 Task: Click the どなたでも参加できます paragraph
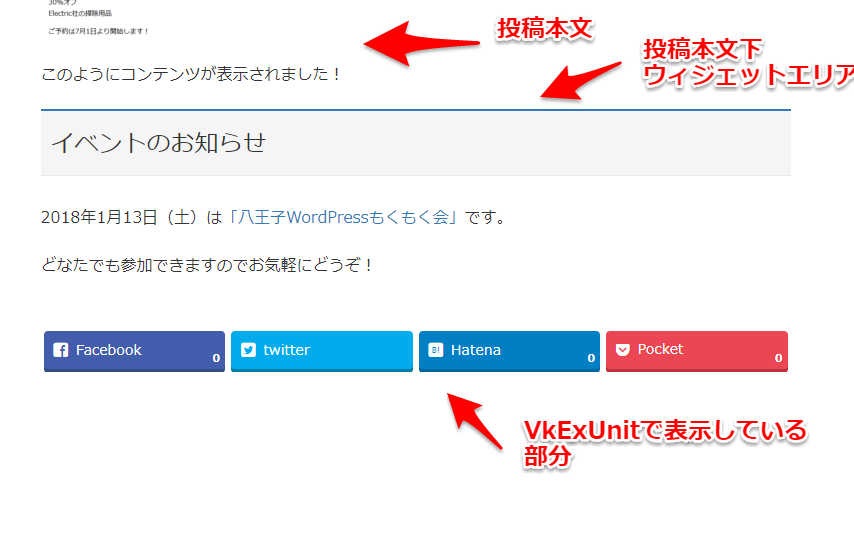coord(206,265)
